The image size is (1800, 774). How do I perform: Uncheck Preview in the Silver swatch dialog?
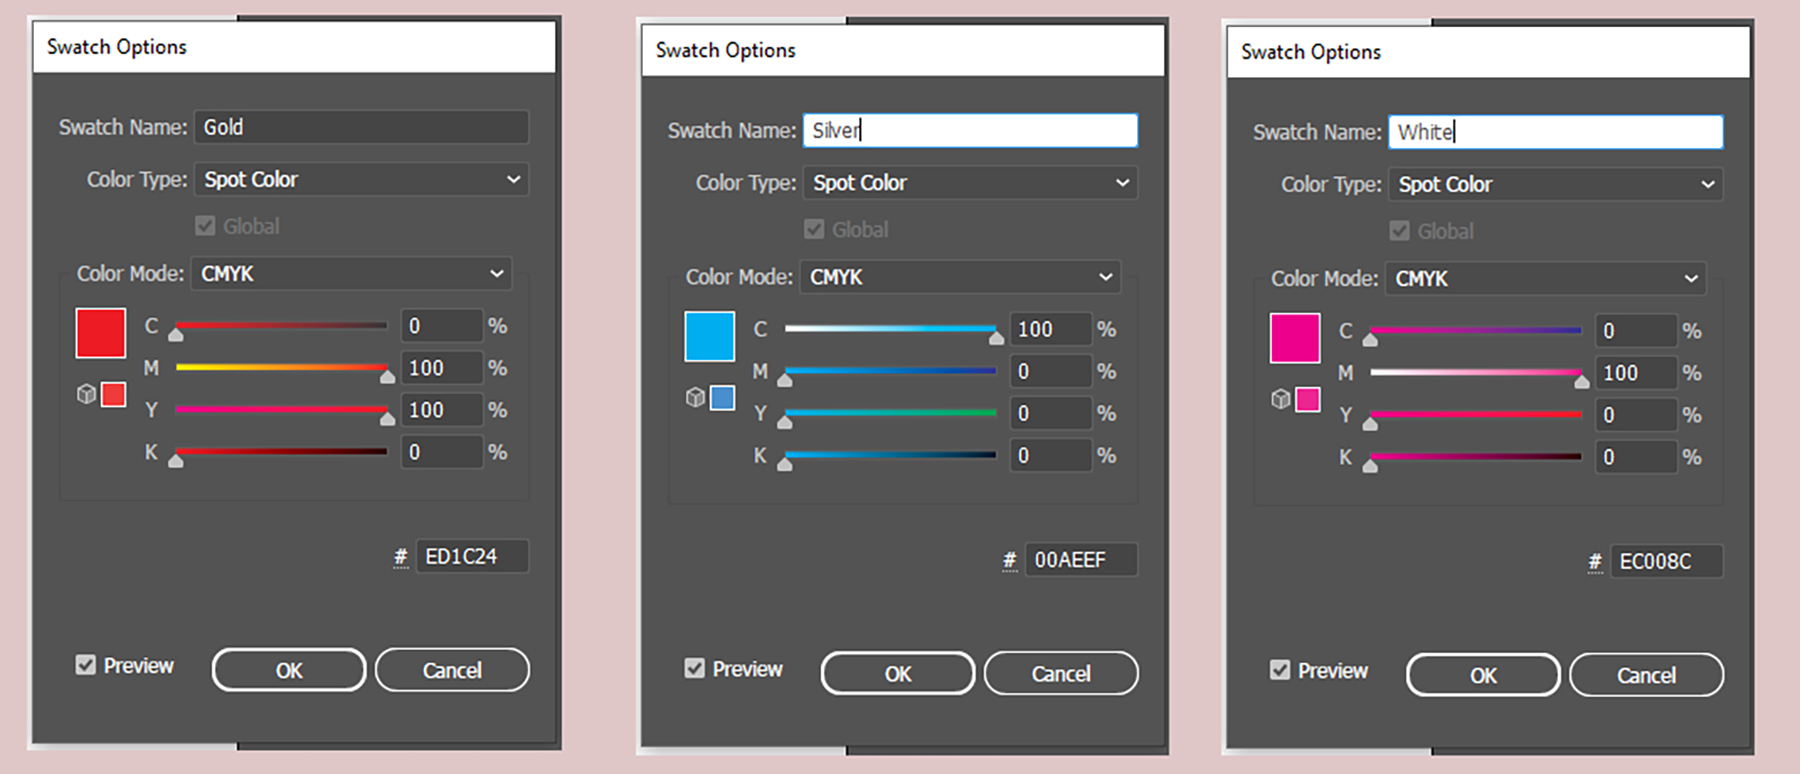pyautogui.click(x=695, y=668)
